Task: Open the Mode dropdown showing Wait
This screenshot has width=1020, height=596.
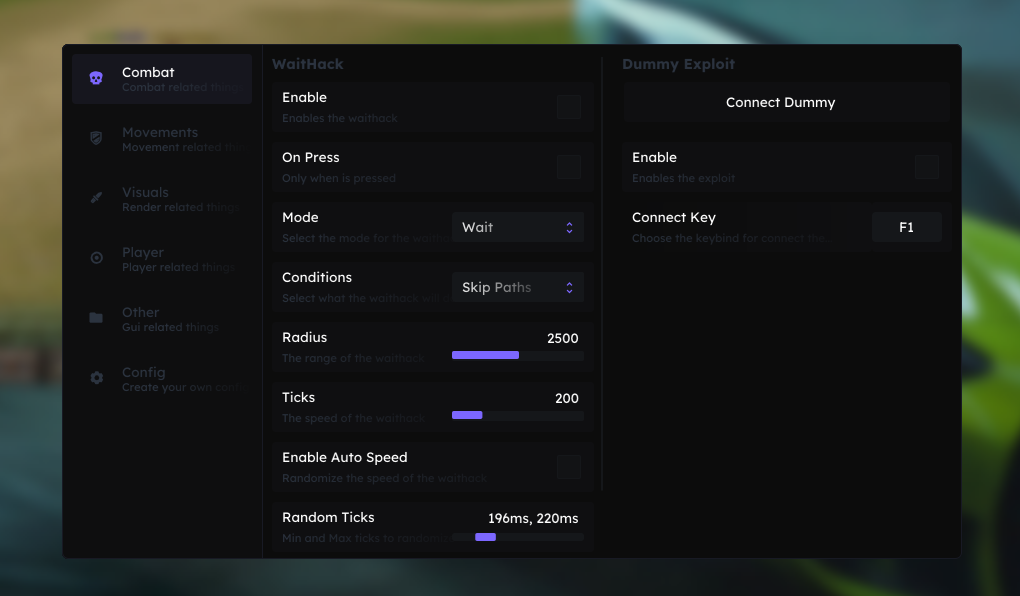Action: [517, 227]
